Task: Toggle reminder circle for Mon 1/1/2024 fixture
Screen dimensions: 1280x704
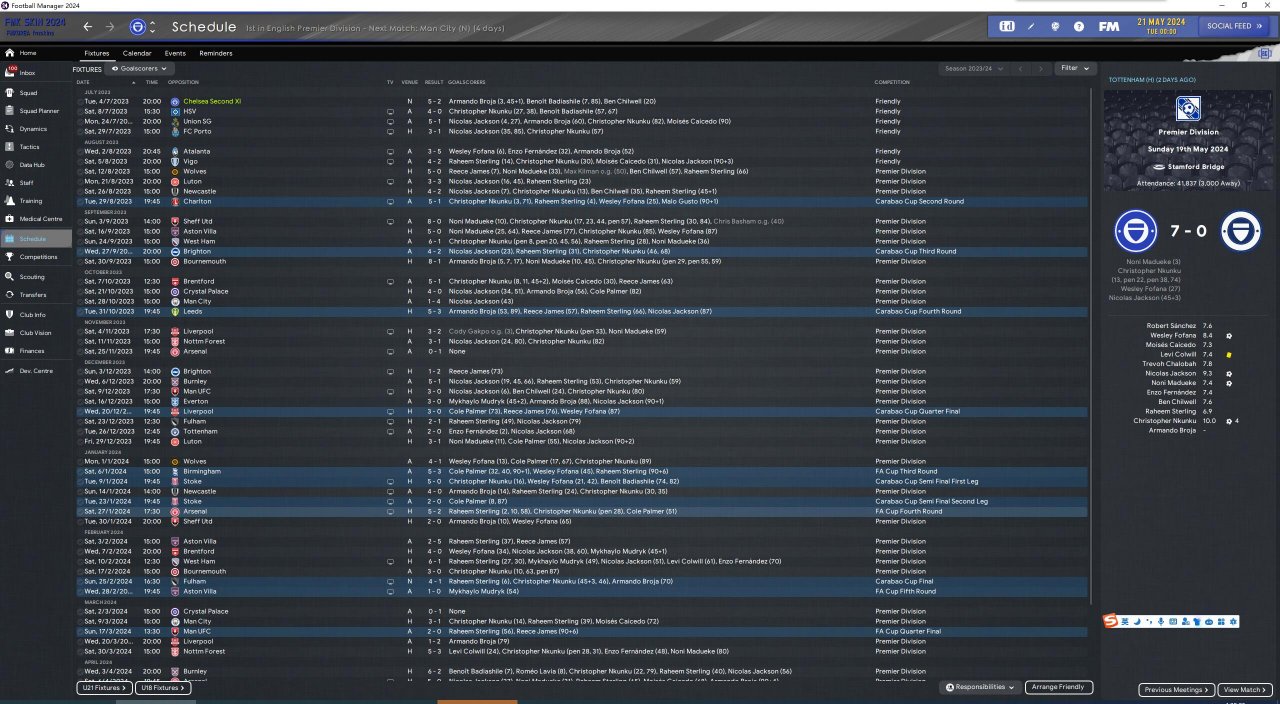Action: [x=81, y=461]
